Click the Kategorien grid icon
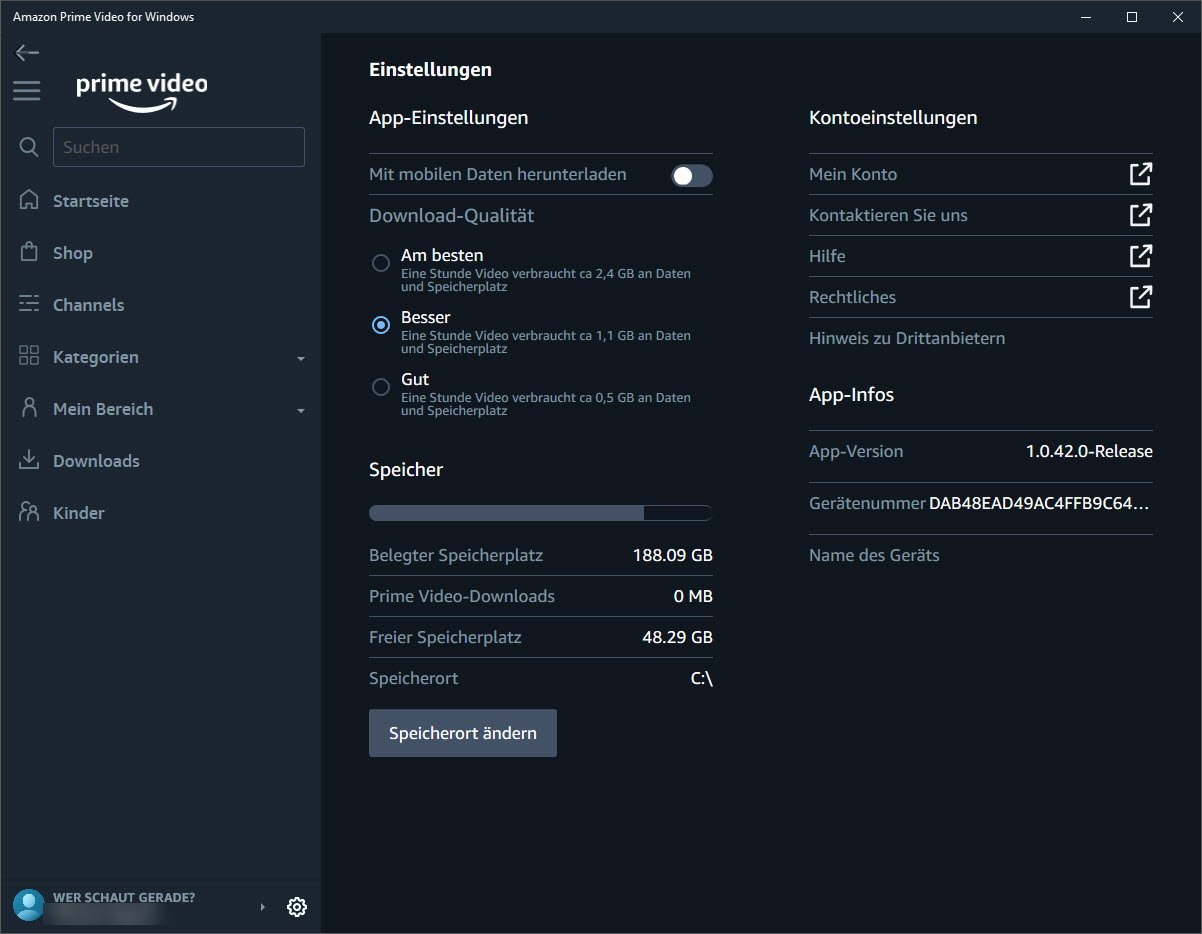 click(29, 356)
